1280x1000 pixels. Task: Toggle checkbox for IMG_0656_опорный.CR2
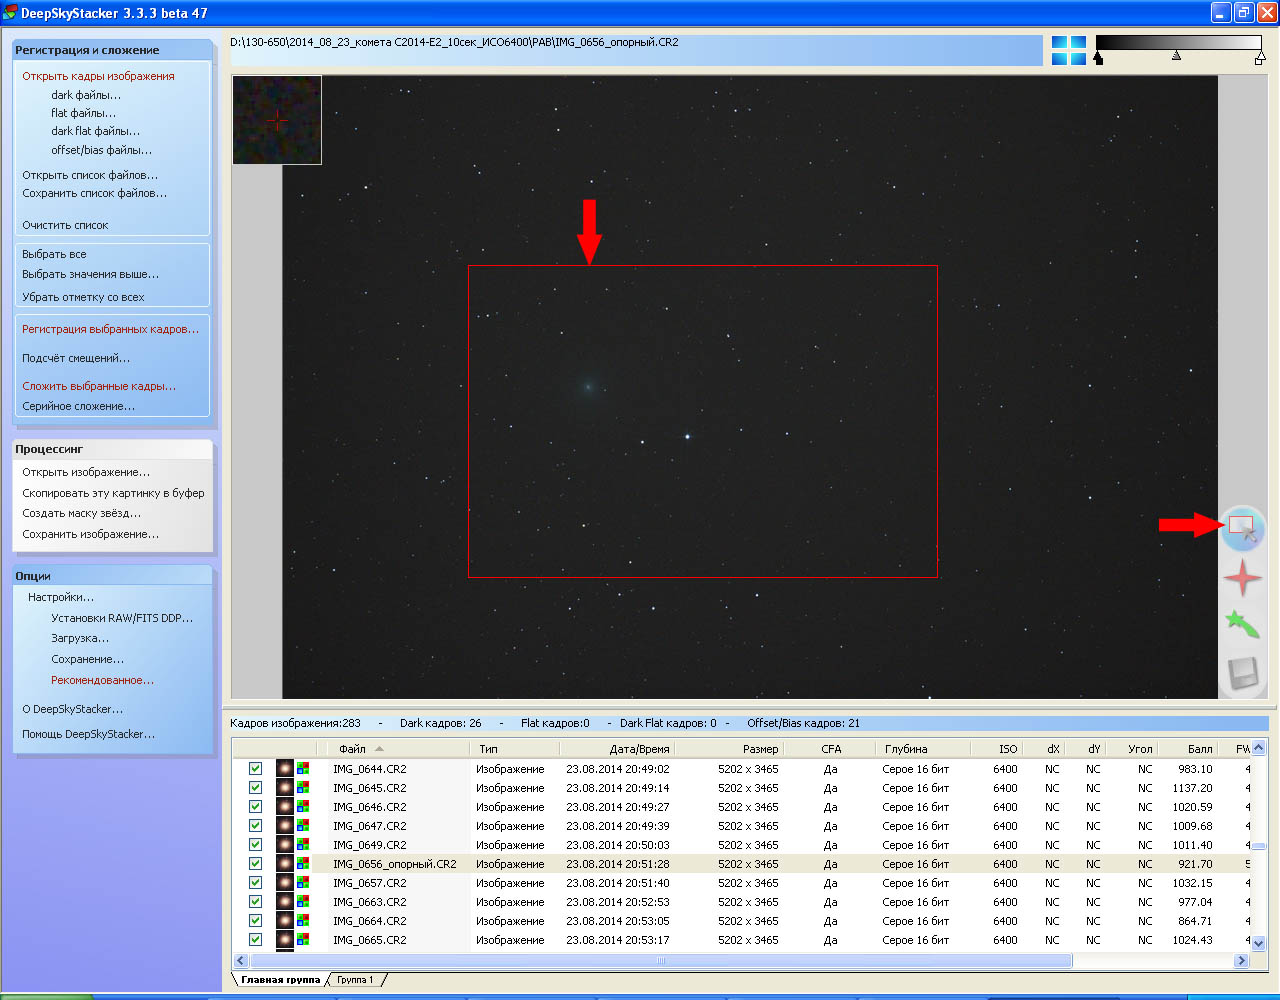click(x=256, y=864)
